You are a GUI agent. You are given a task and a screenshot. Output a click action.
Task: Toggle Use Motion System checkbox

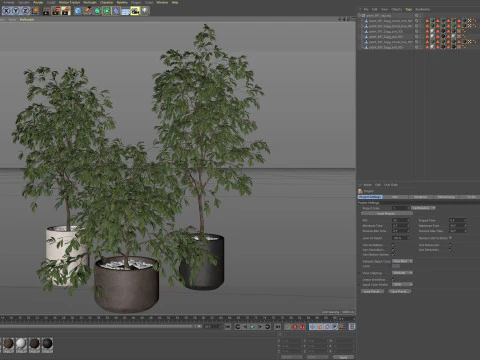tap(393, 254)
